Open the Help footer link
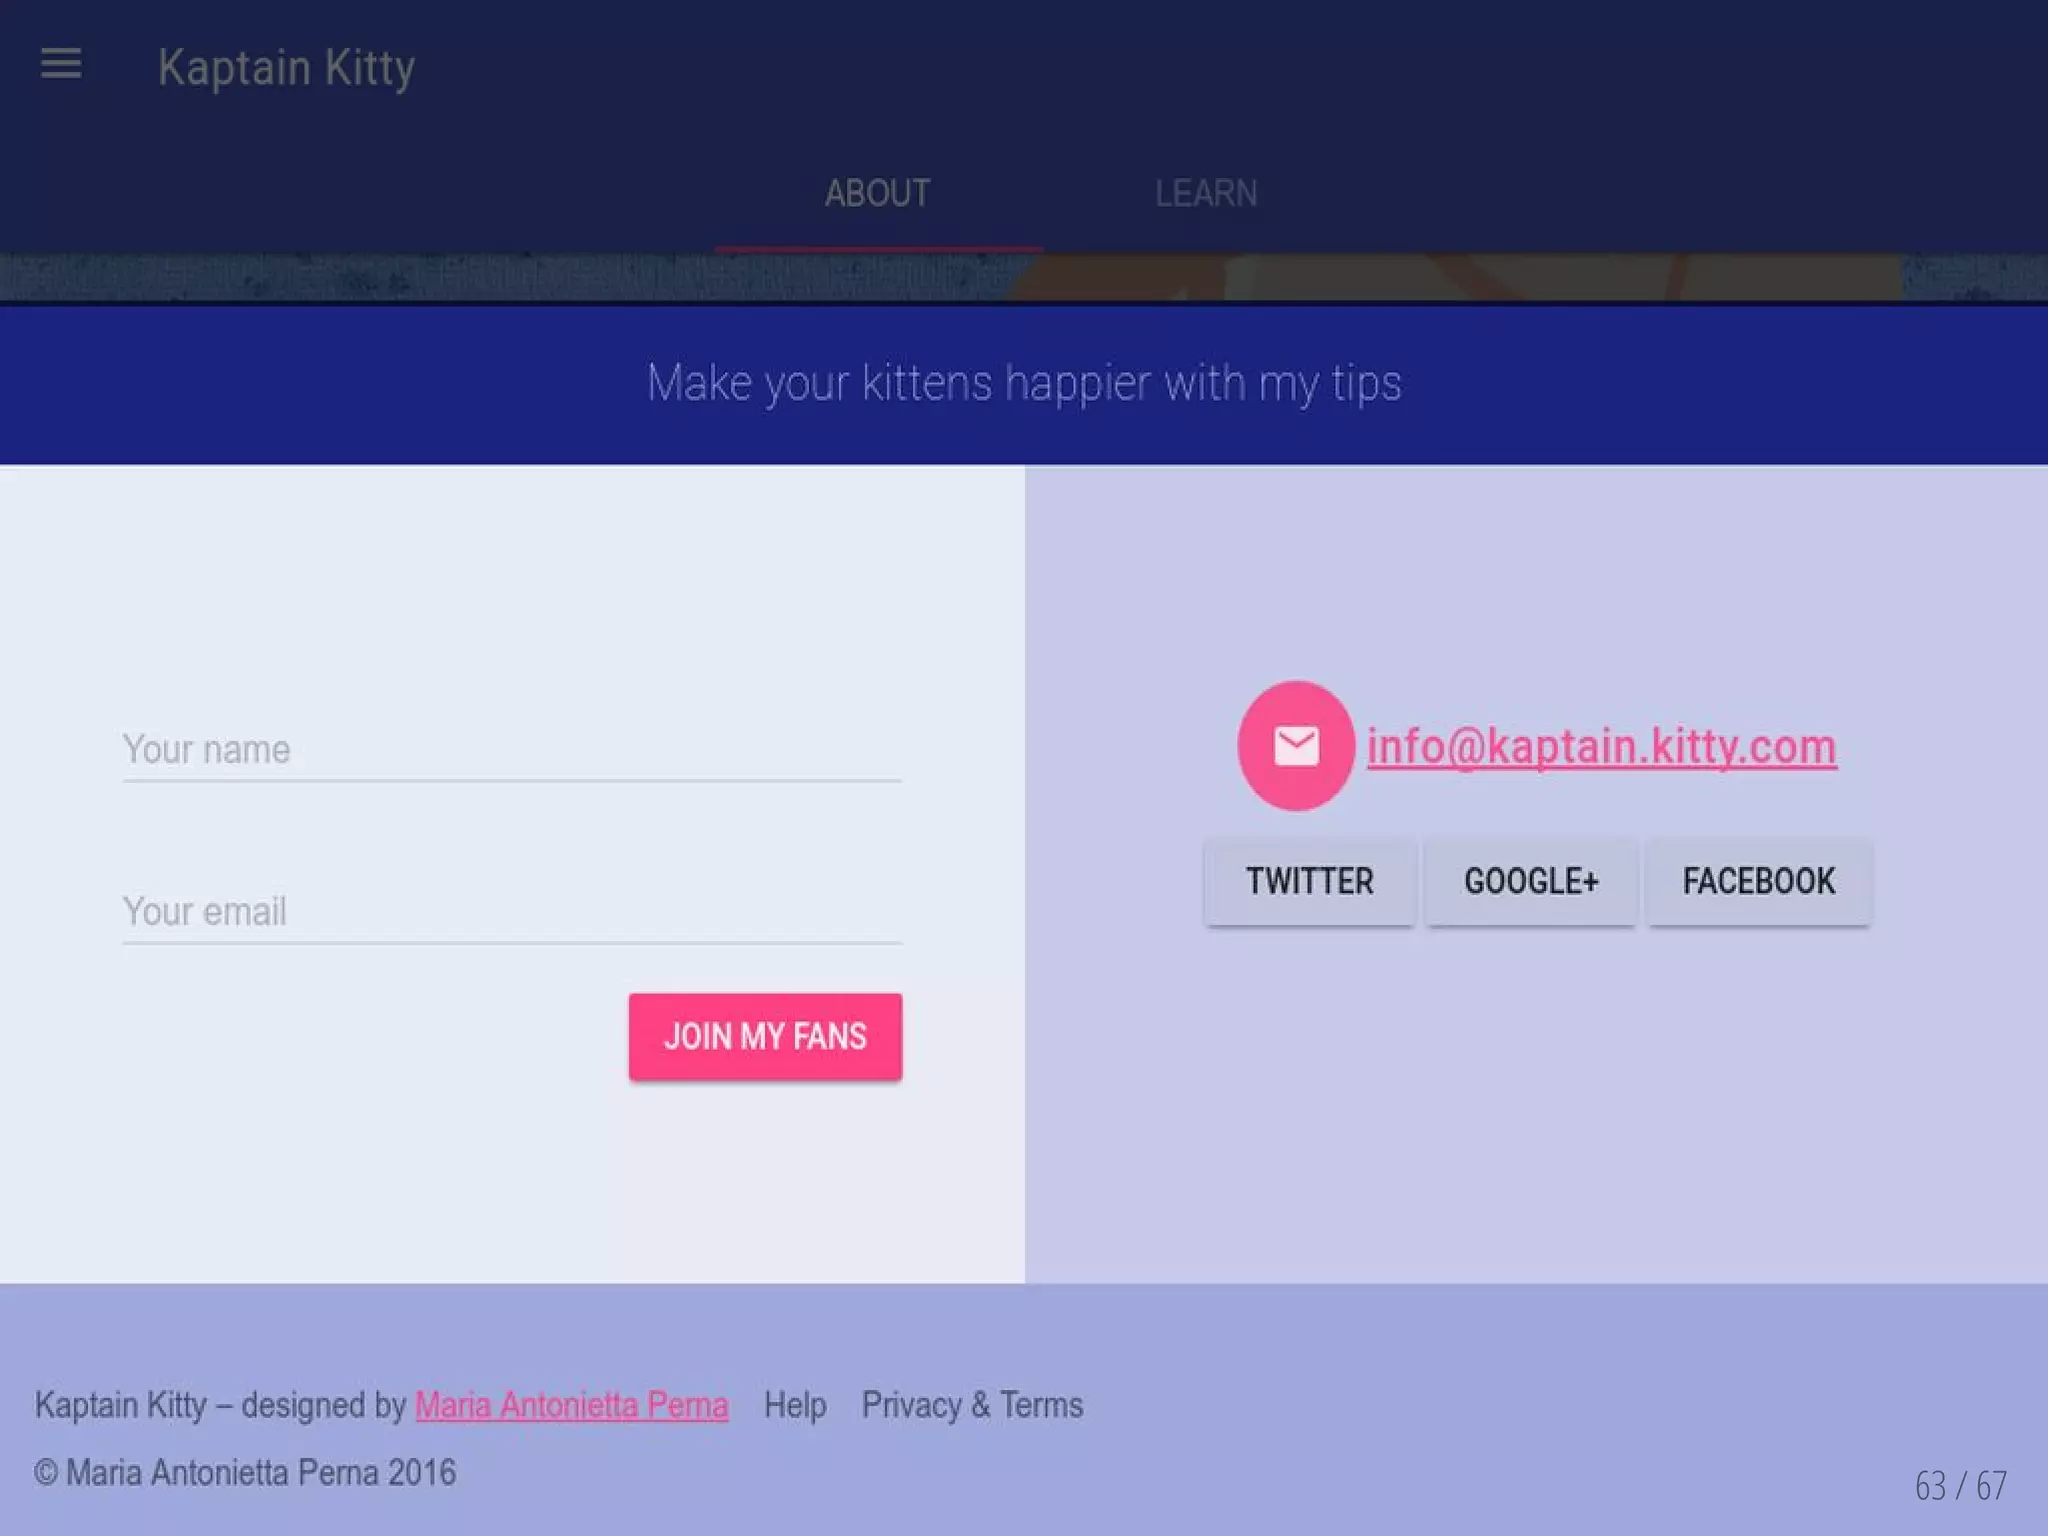Screen dimensions: 2048x1536 (795, 1405)
